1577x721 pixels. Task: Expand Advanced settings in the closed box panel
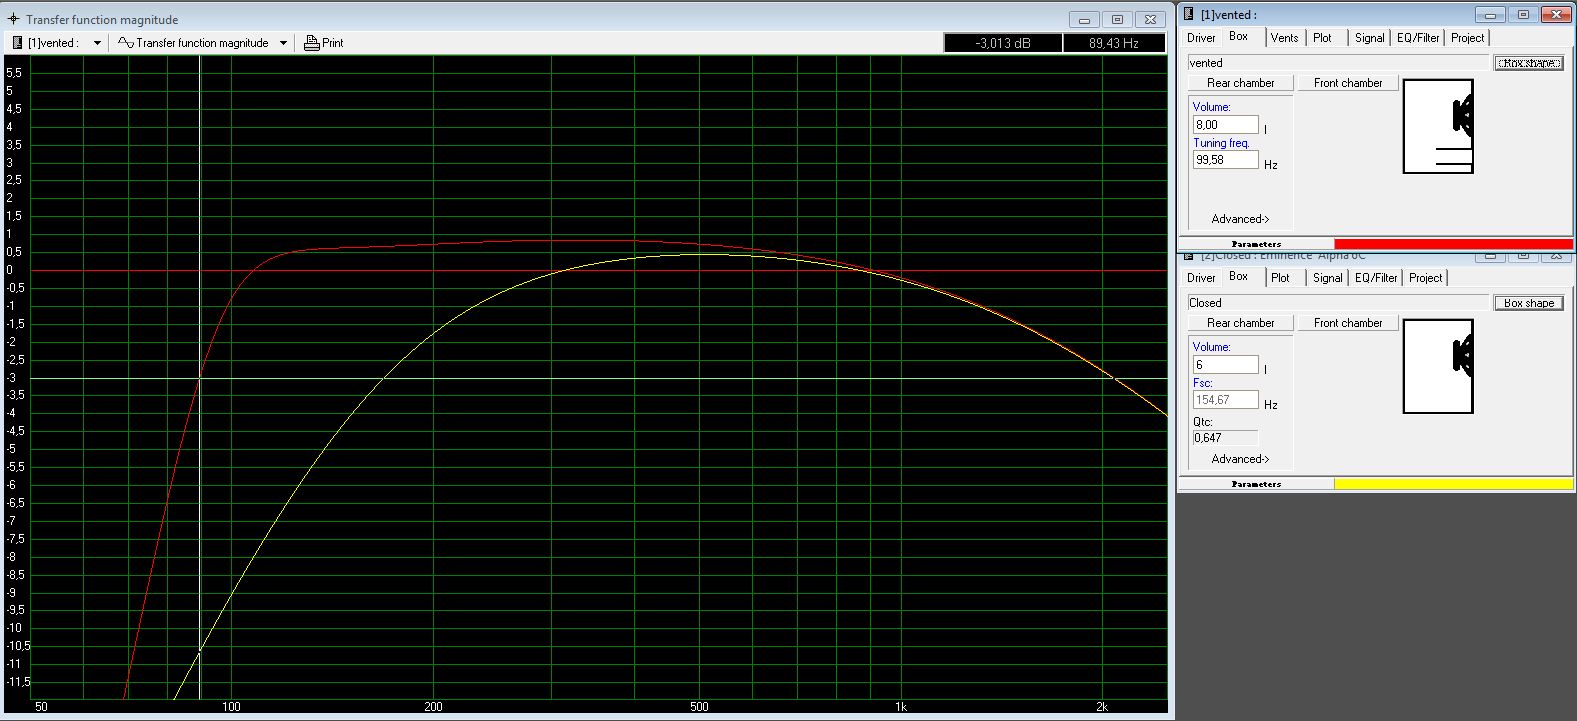coord(1240,459)
